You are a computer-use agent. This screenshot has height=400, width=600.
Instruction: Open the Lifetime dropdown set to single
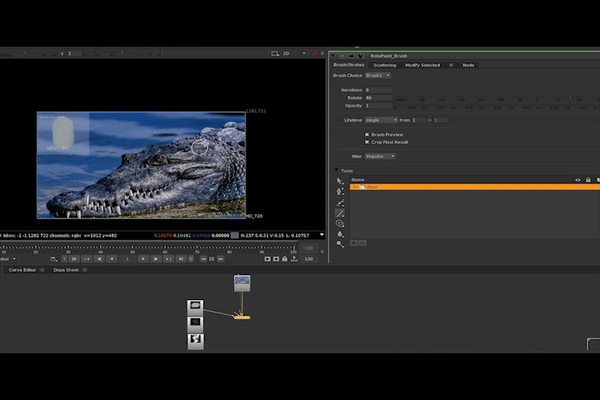tap(381, 120)
